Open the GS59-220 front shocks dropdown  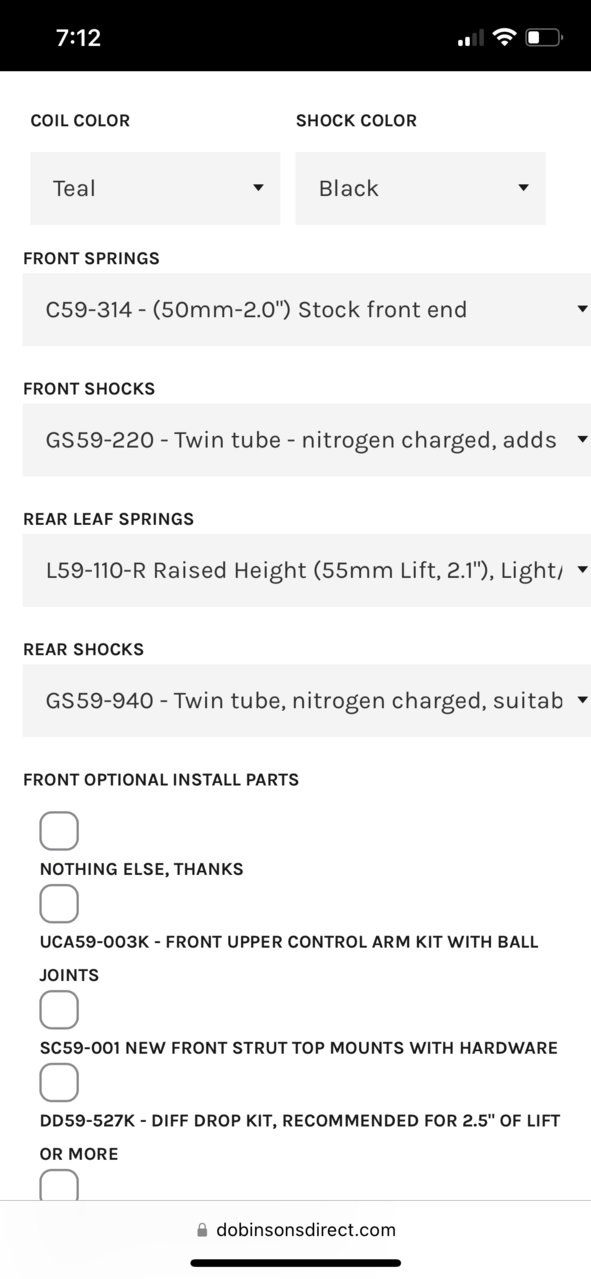pyautogui.click(x=307, y=440)
